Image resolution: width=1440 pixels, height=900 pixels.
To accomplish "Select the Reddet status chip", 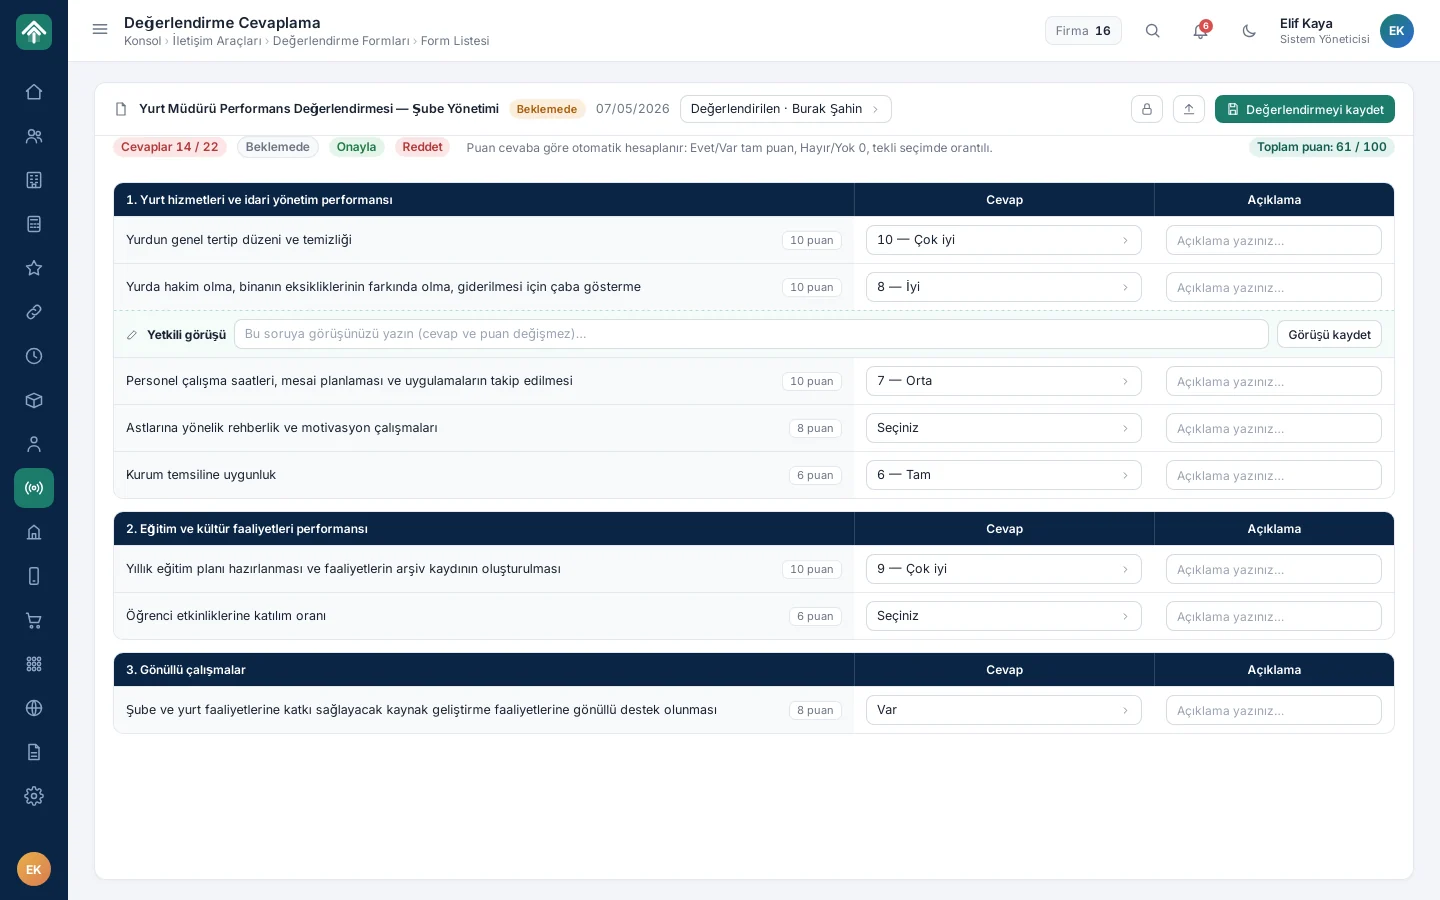I will [422, 147].
